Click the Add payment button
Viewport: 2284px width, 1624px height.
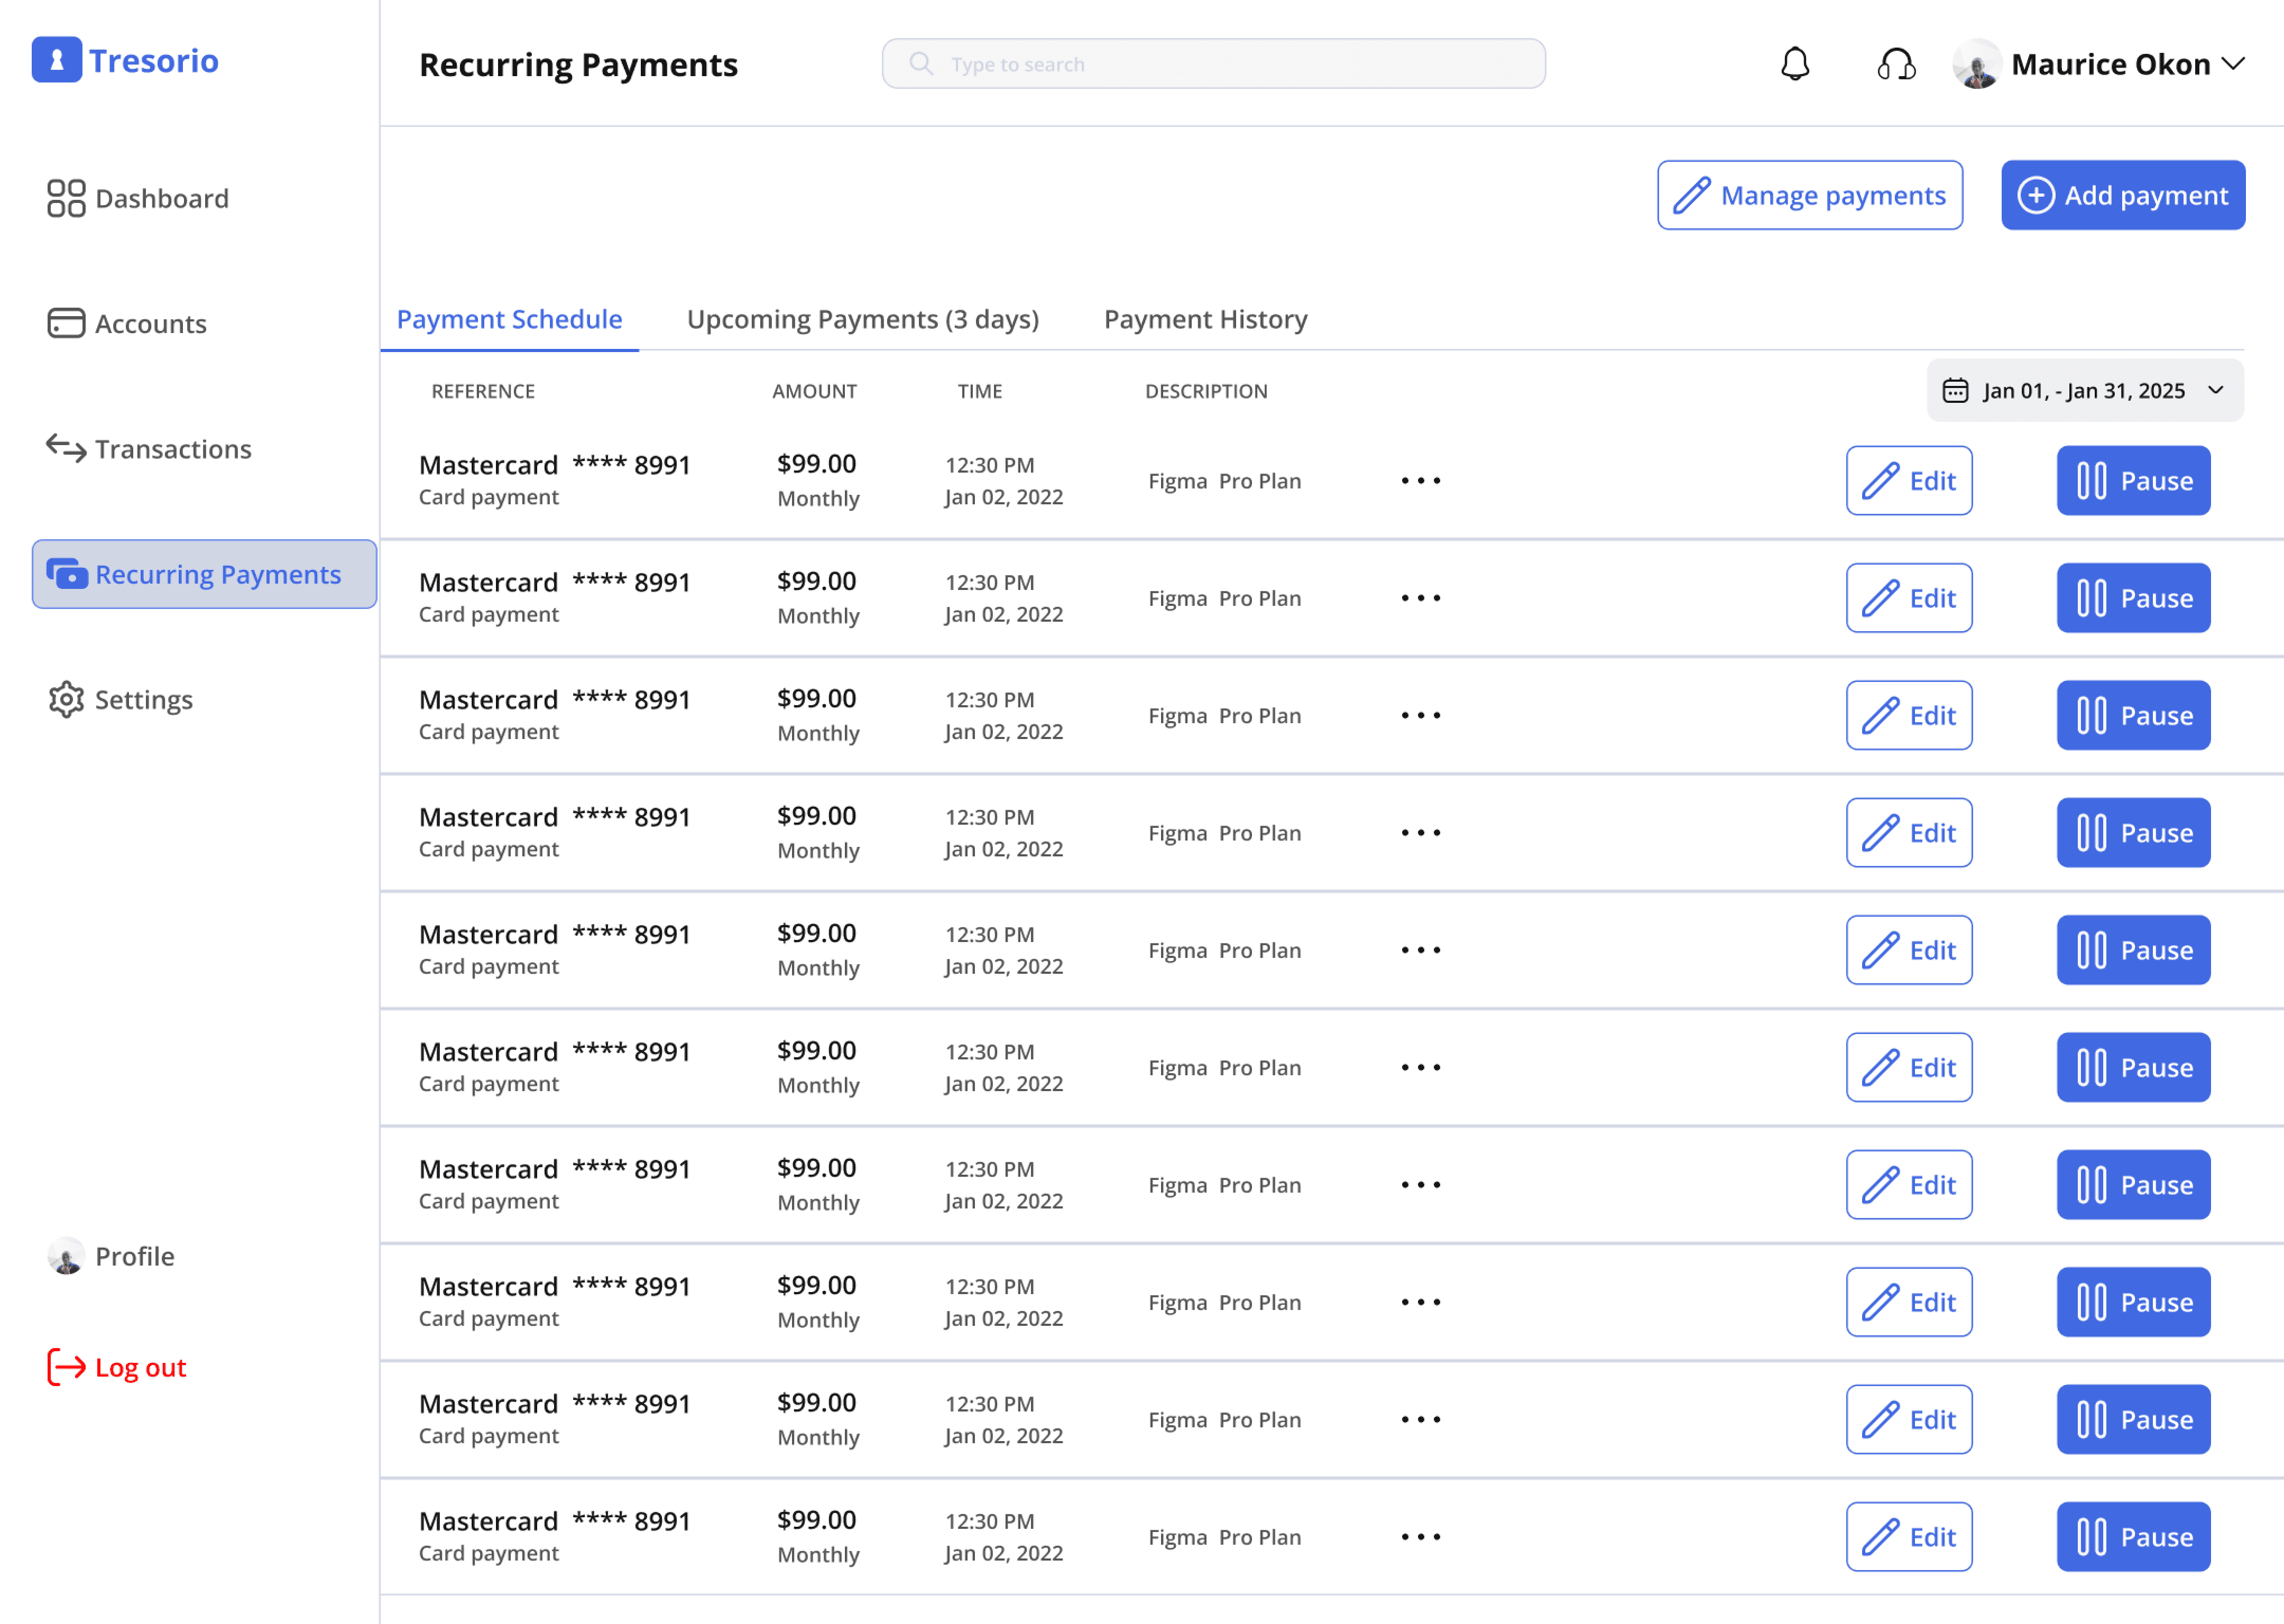click(2122, 195)
